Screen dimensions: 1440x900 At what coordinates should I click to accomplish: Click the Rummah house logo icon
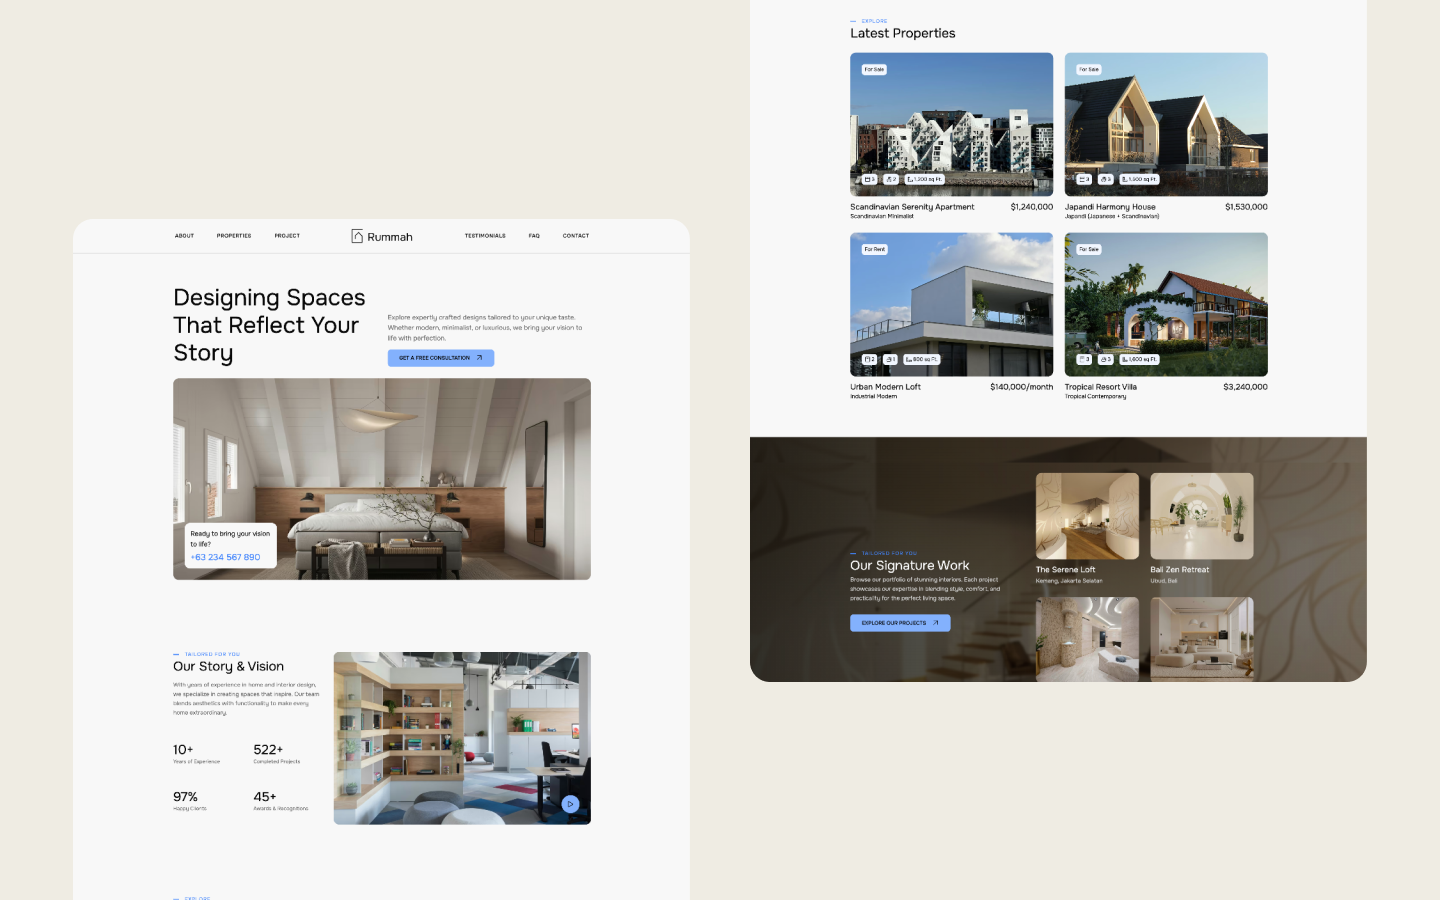click(357, 236)
